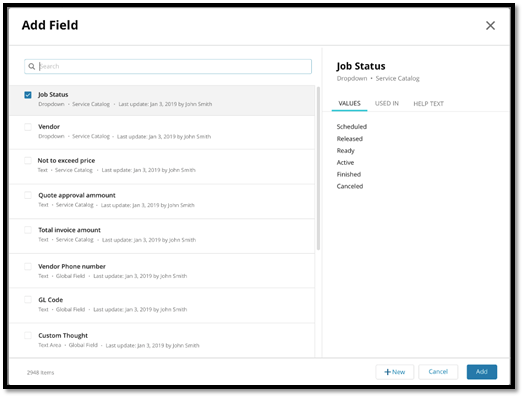Switch to the USED IN tab

click(x=387, y=104)
